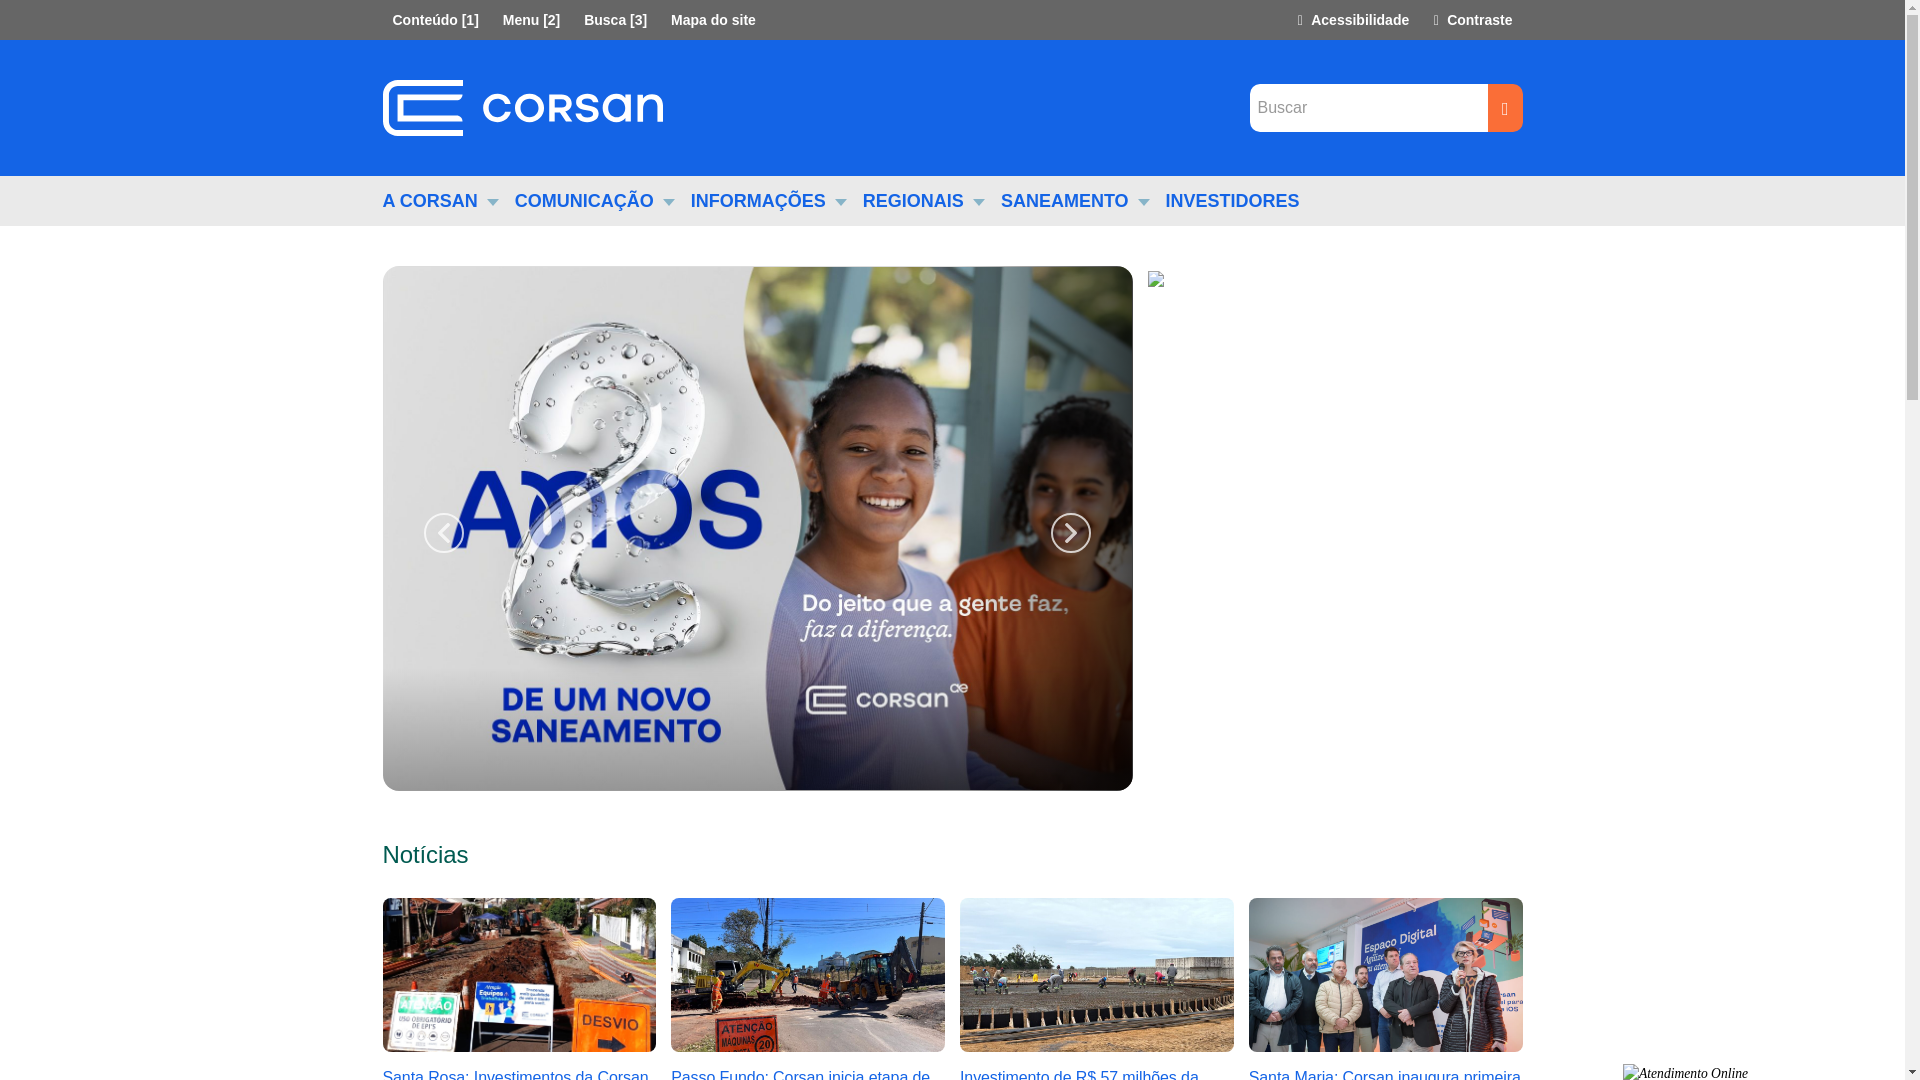Expand the A CORSAN menu
Screen dimensions: 1920x1080
(440, 201)
